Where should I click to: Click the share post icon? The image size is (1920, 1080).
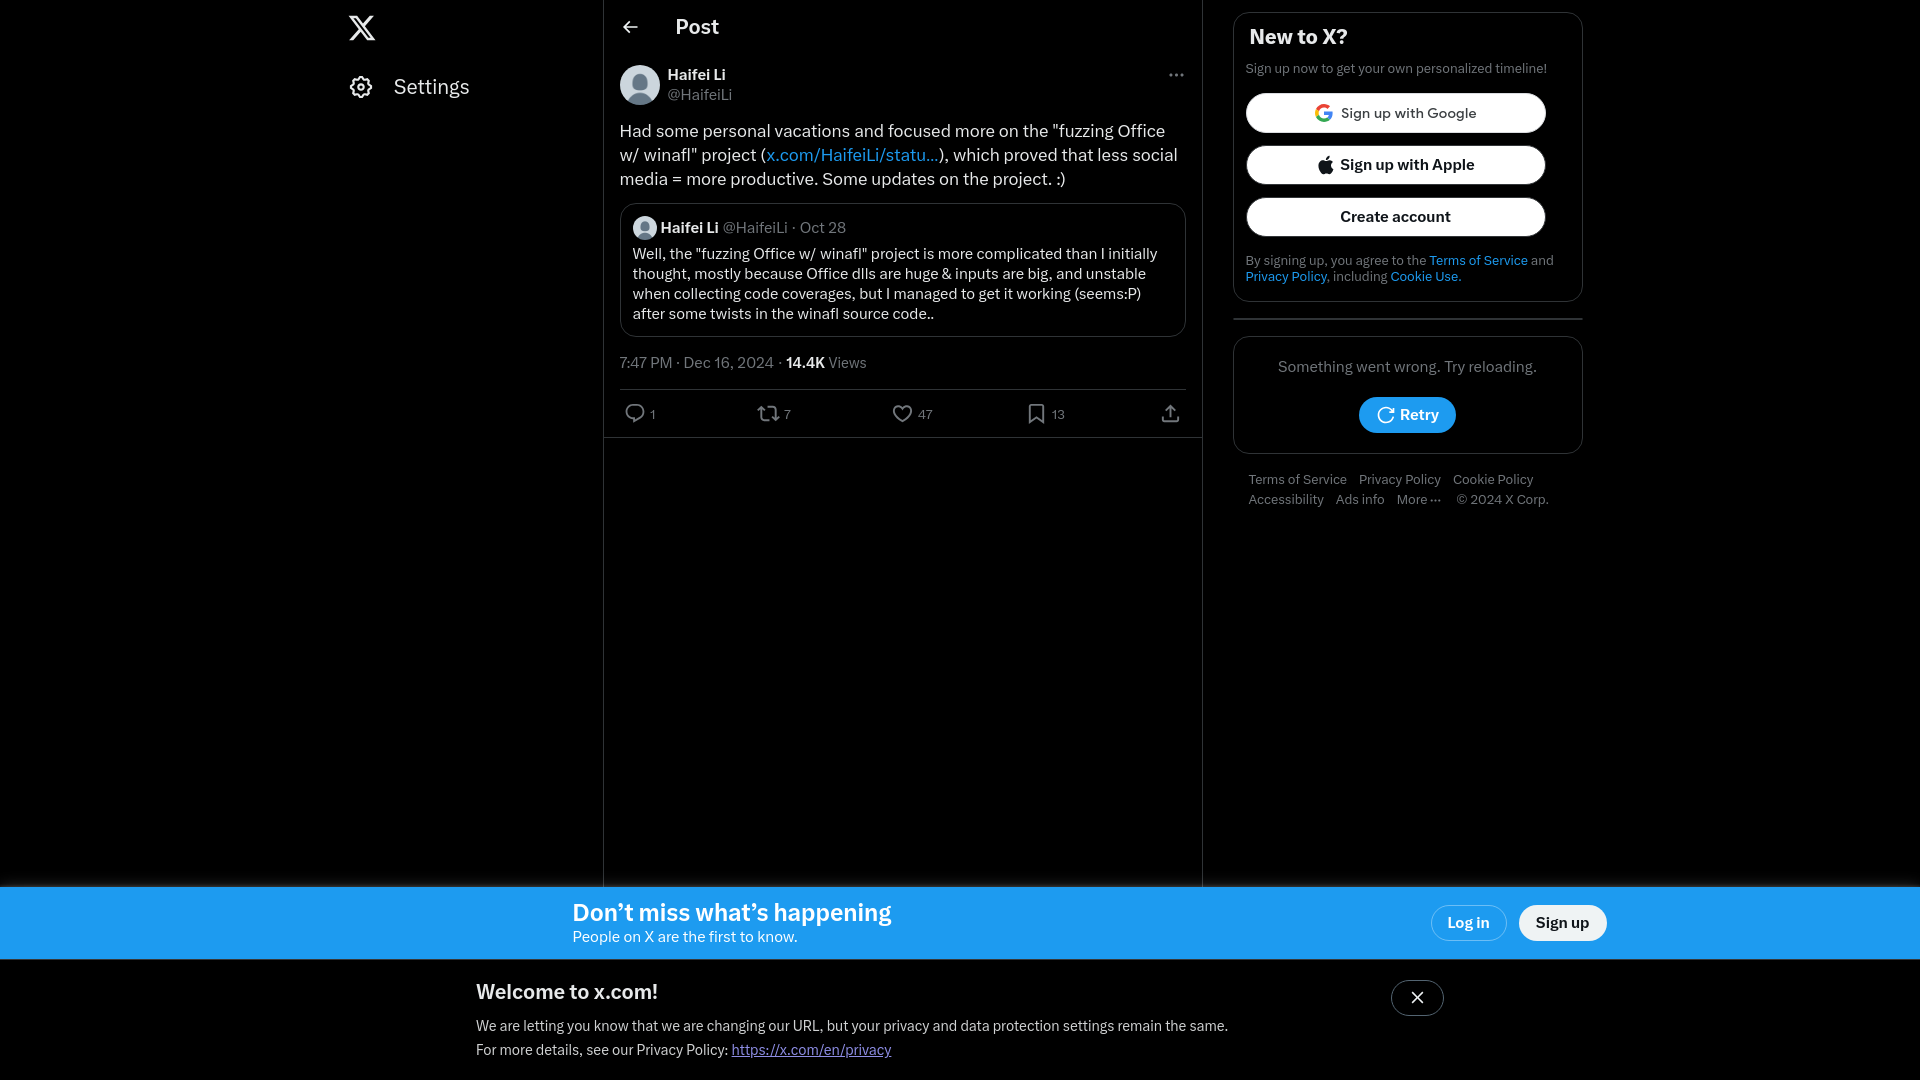(x=1170, y=413)
